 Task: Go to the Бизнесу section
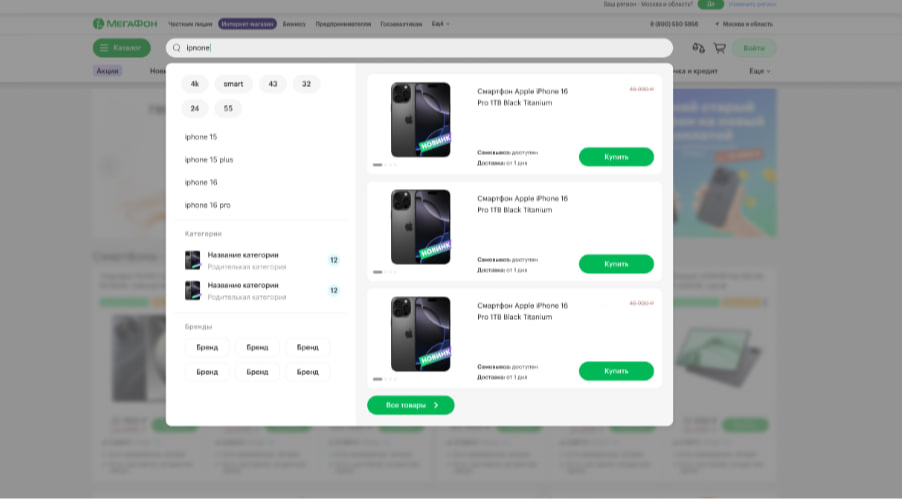pos(294,23)
